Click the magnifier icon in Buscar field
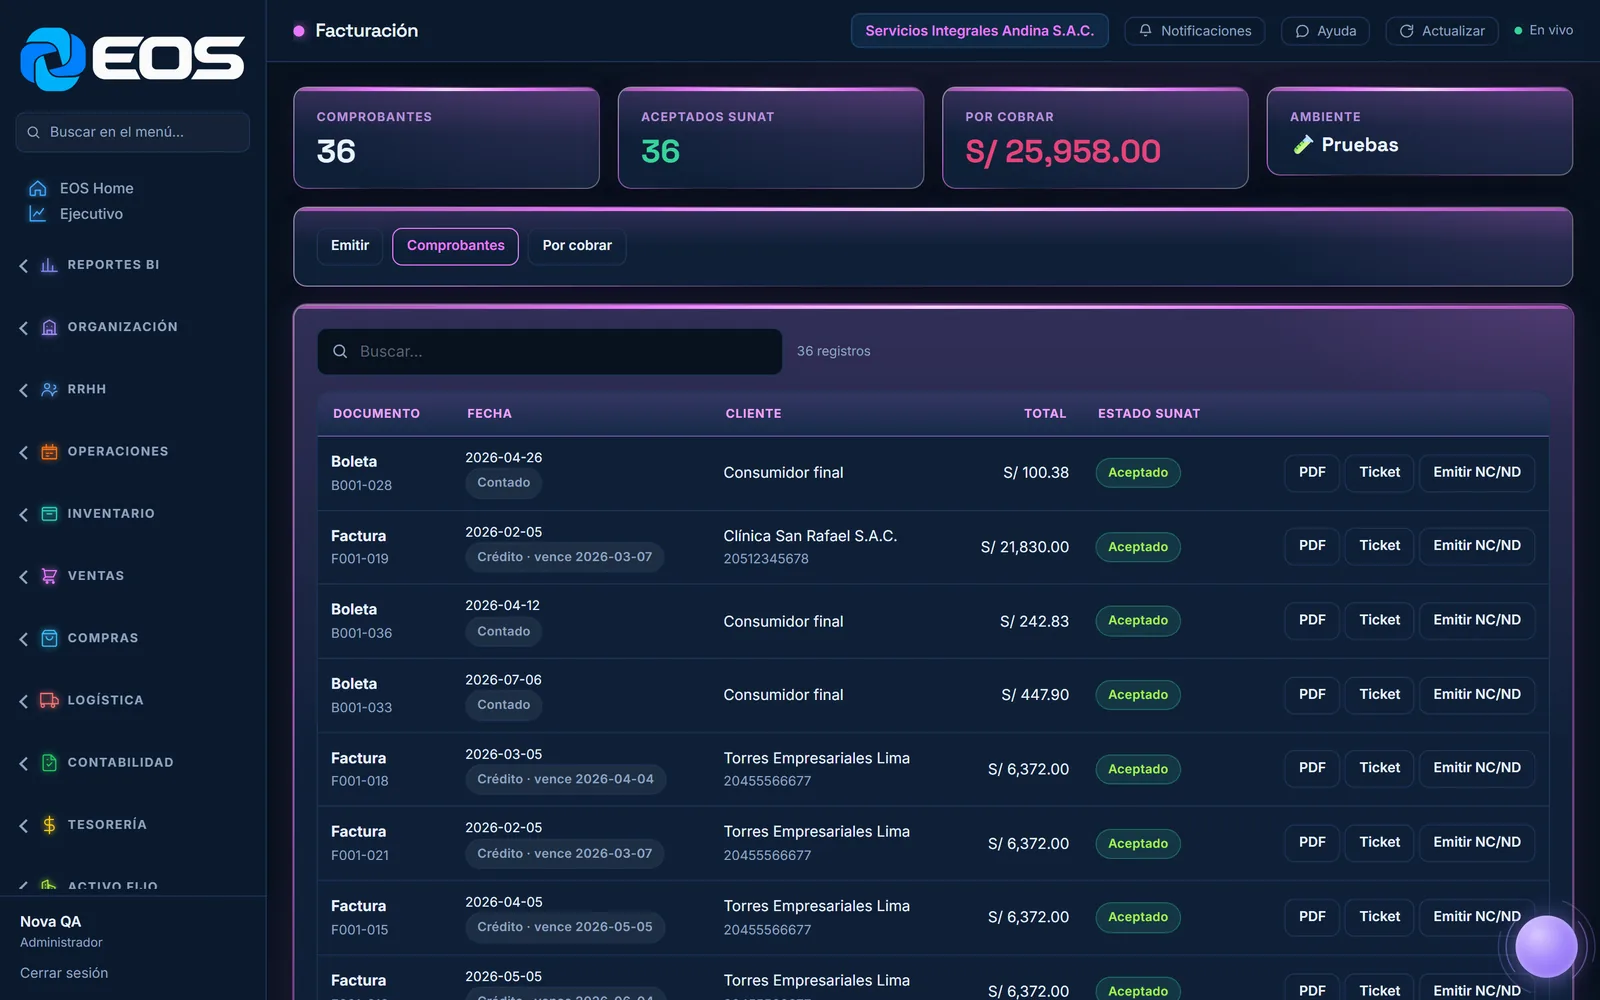This screenshot has width=1600, height=1000. tap(340, 351)
